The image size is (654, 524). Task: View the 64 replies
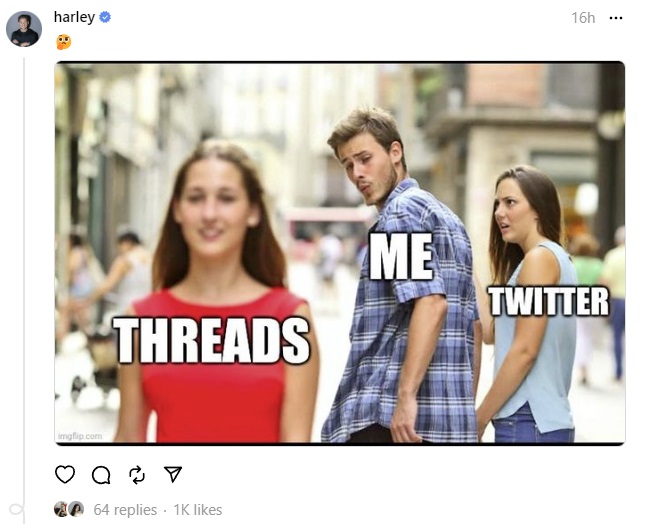[125, 510]
